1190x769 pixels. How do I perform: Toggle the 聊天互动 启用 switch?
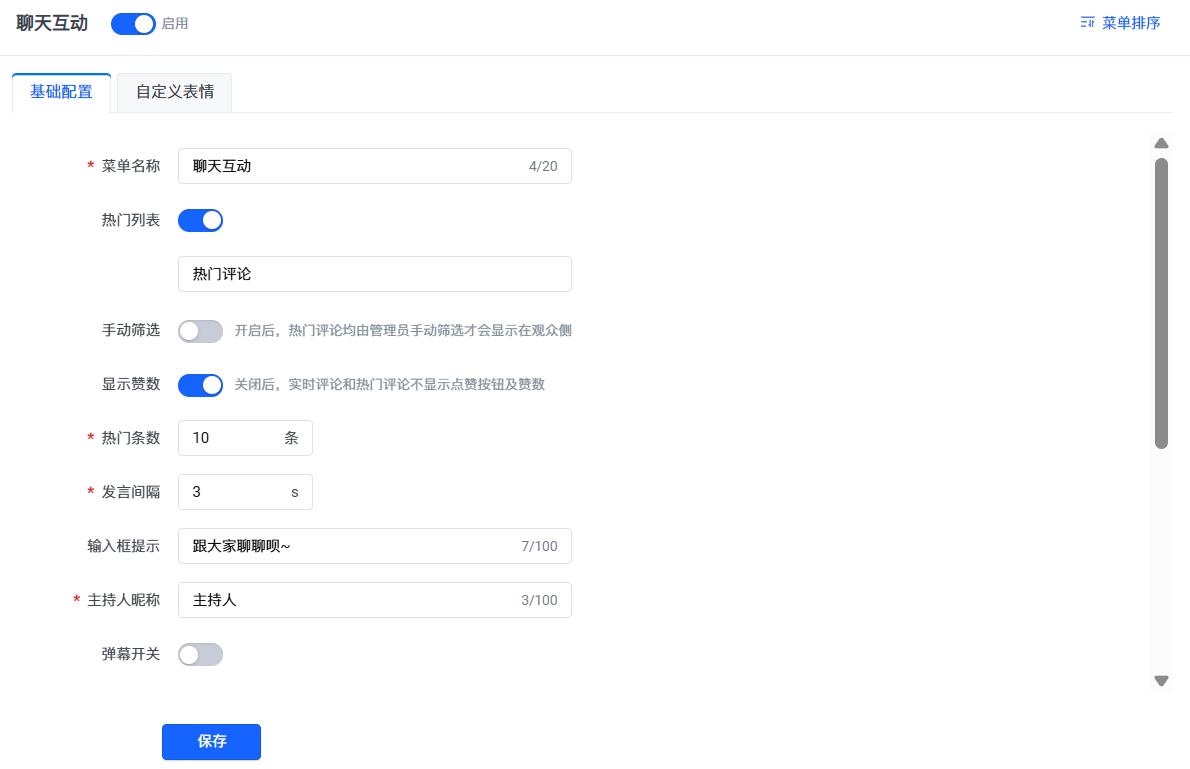(x=133, y=24)
